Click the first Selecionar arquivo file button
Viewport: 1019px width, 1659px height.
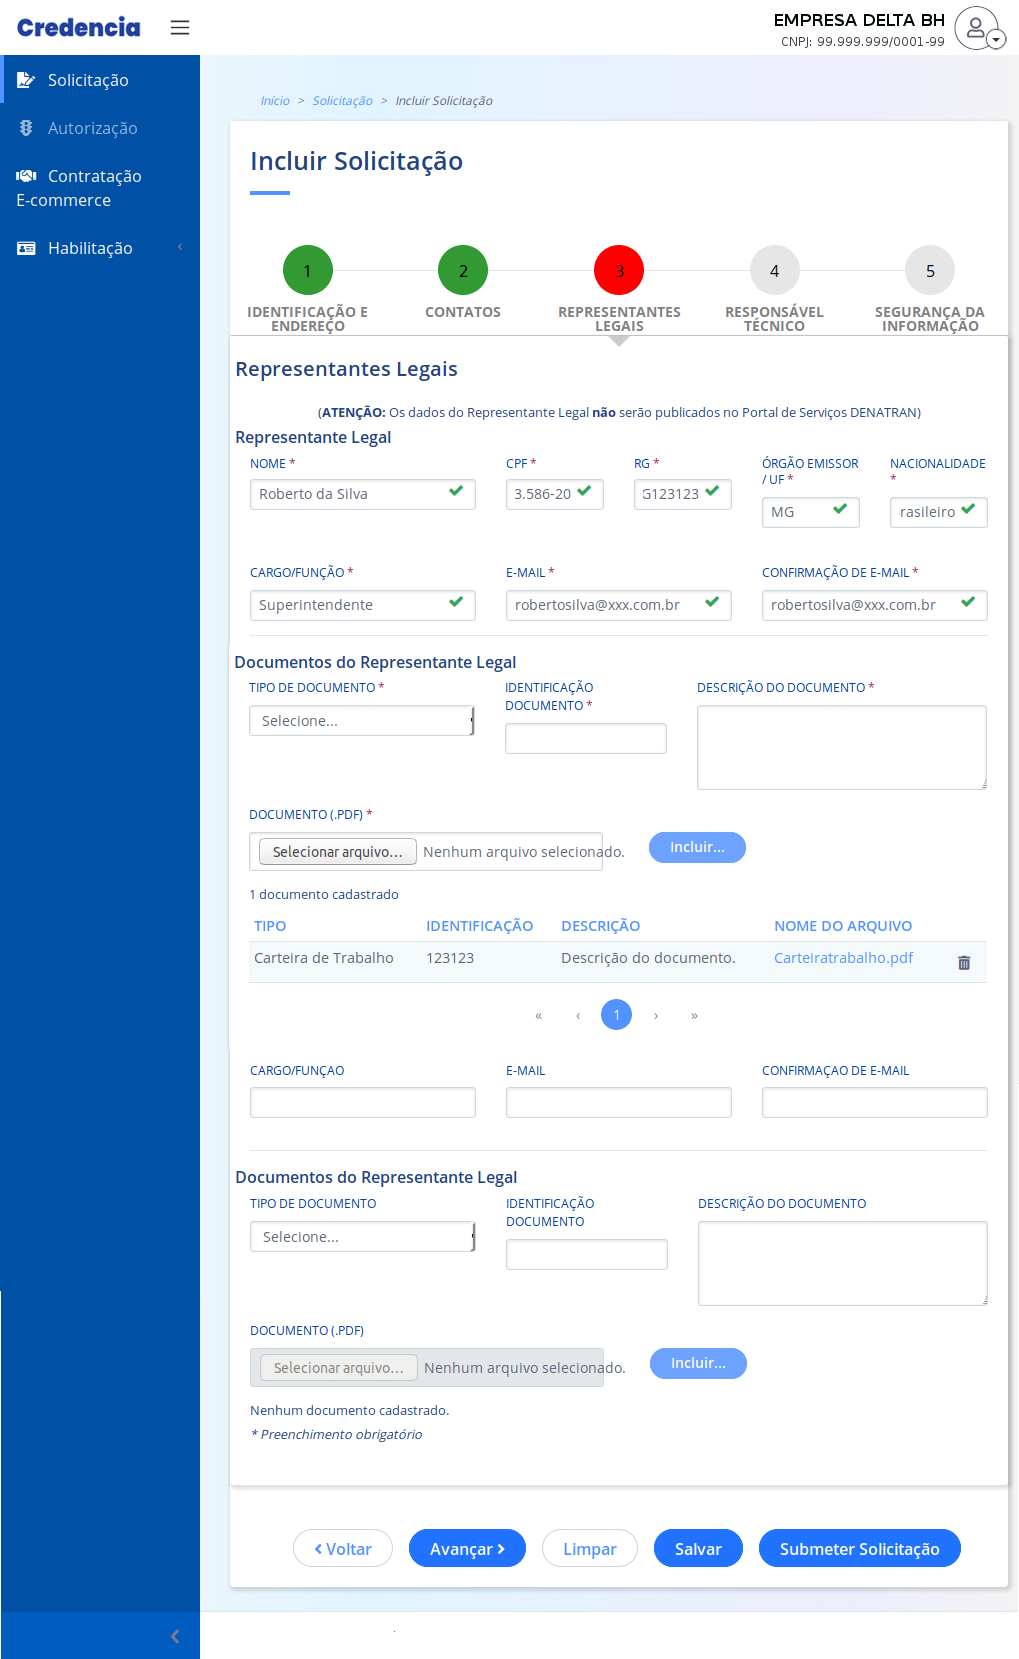coord(337,852)
